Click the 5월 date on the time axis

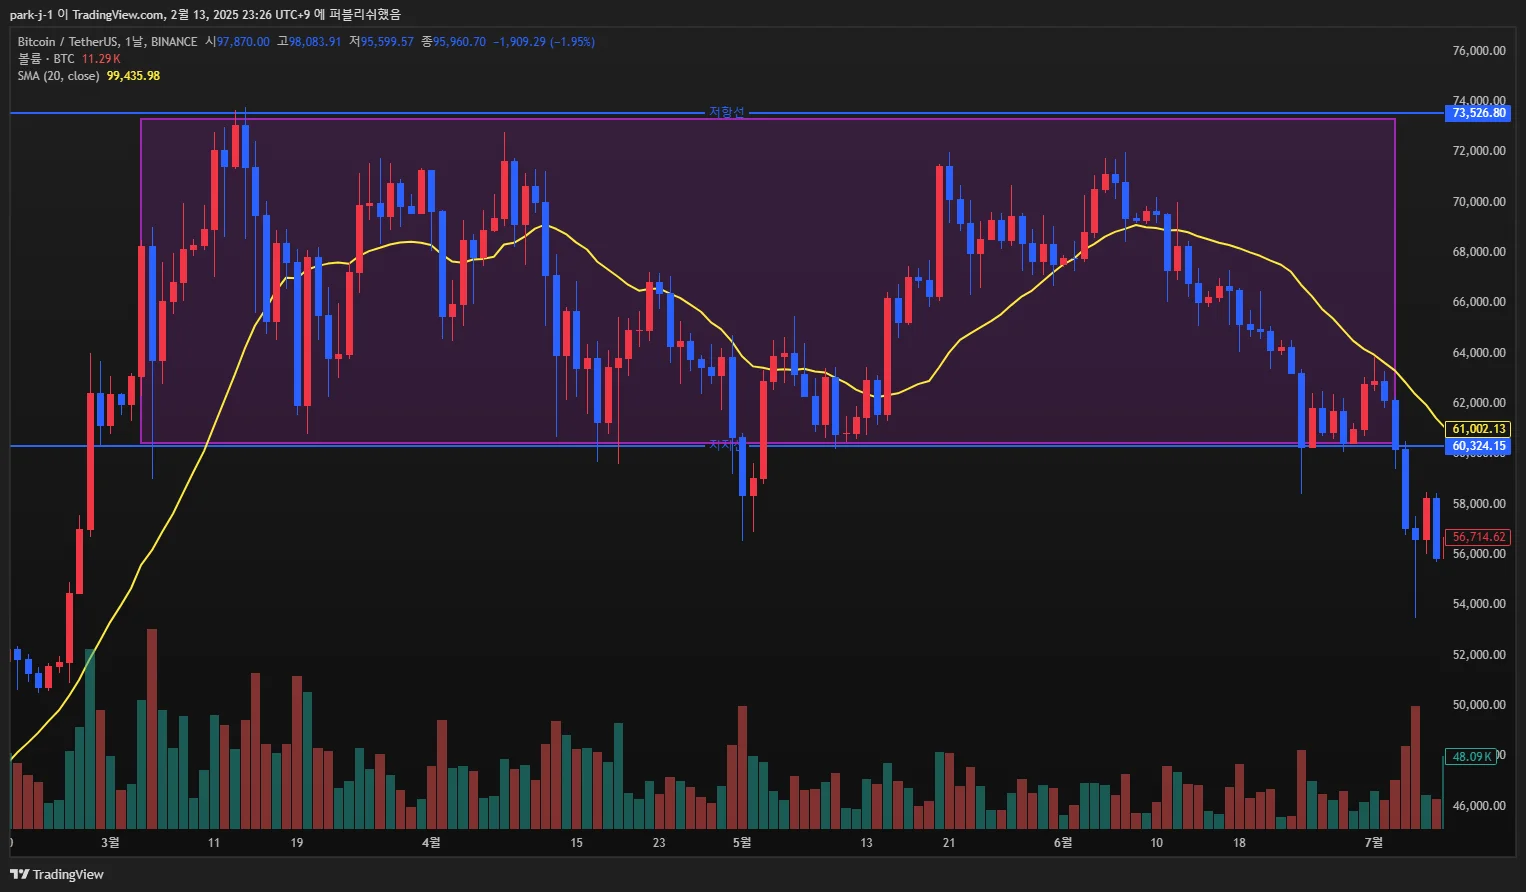[x=741, y=843]
